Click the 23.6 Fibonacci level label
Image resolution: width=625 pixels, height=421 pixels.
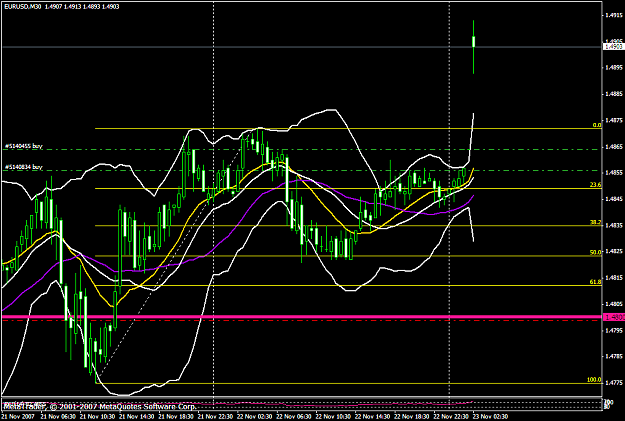pos(596,185)
